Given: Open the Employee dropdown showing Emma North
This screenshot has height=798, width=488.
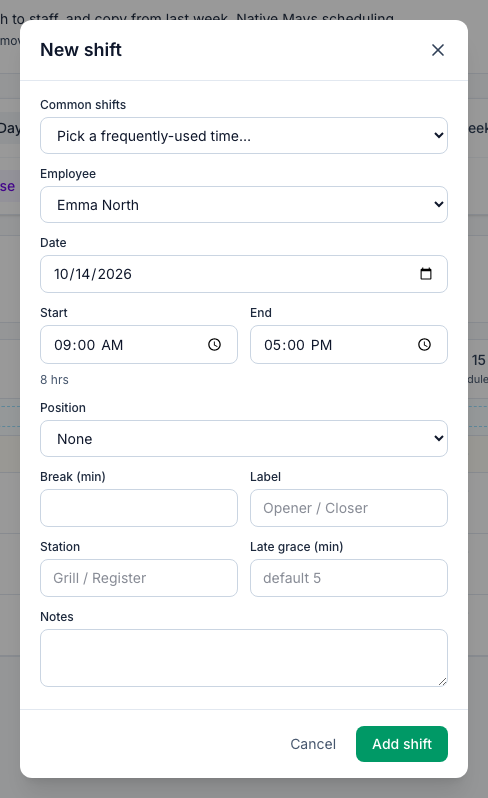Looking at the screenshot, I should point(244,204).
